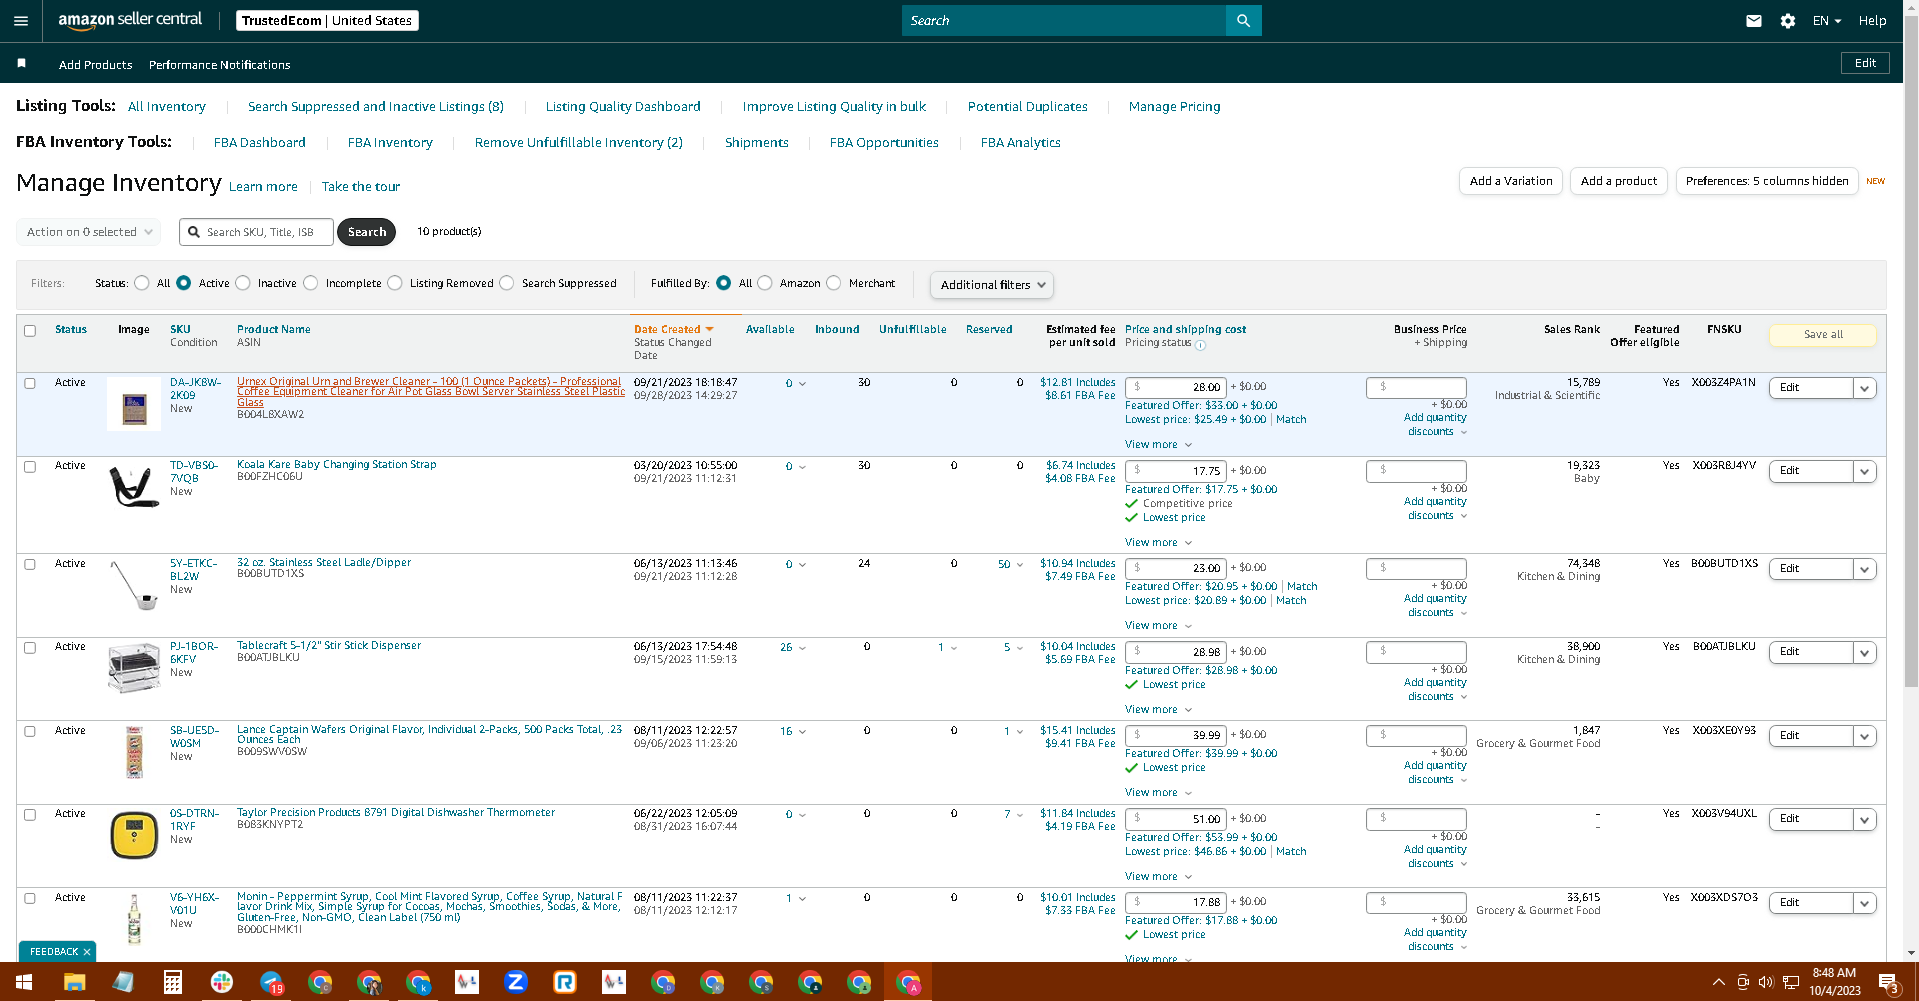The image size is (1919, 1001).
Task: Focus the top Search bar field
Action: click(1064, 20)
